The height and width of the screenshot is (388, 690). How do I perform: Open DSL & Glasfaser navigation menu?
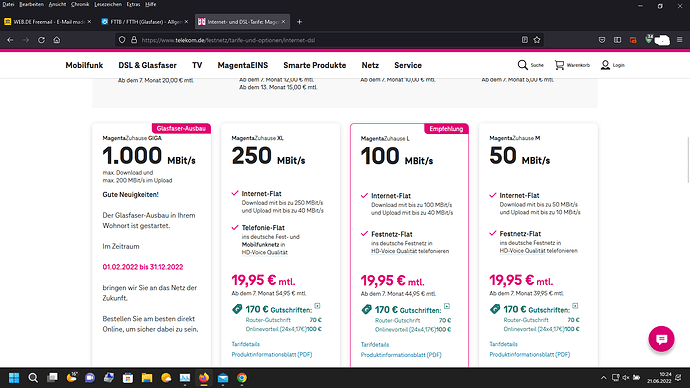pos(147,65)
